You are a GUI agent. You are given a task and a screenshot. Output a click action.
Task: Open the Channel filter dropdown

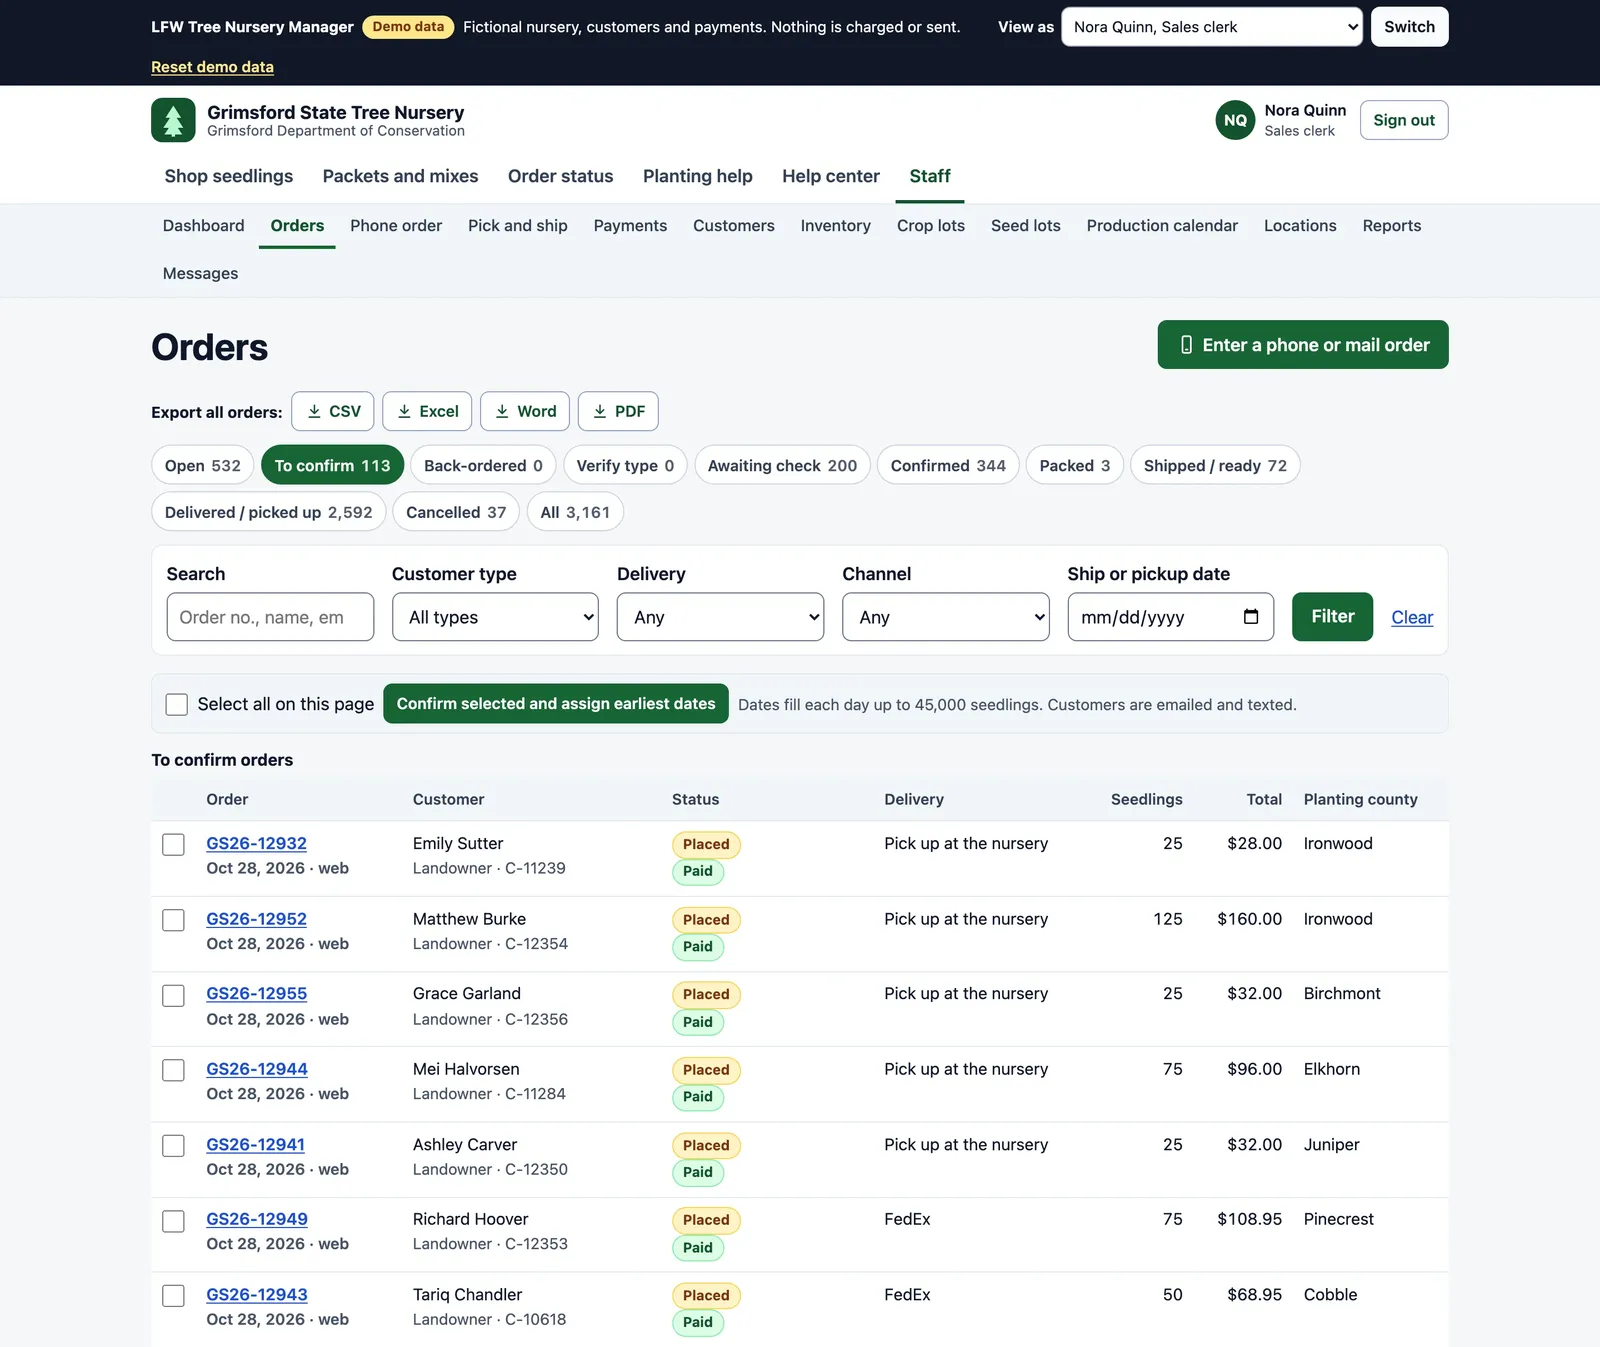click(x=946, y=617)
